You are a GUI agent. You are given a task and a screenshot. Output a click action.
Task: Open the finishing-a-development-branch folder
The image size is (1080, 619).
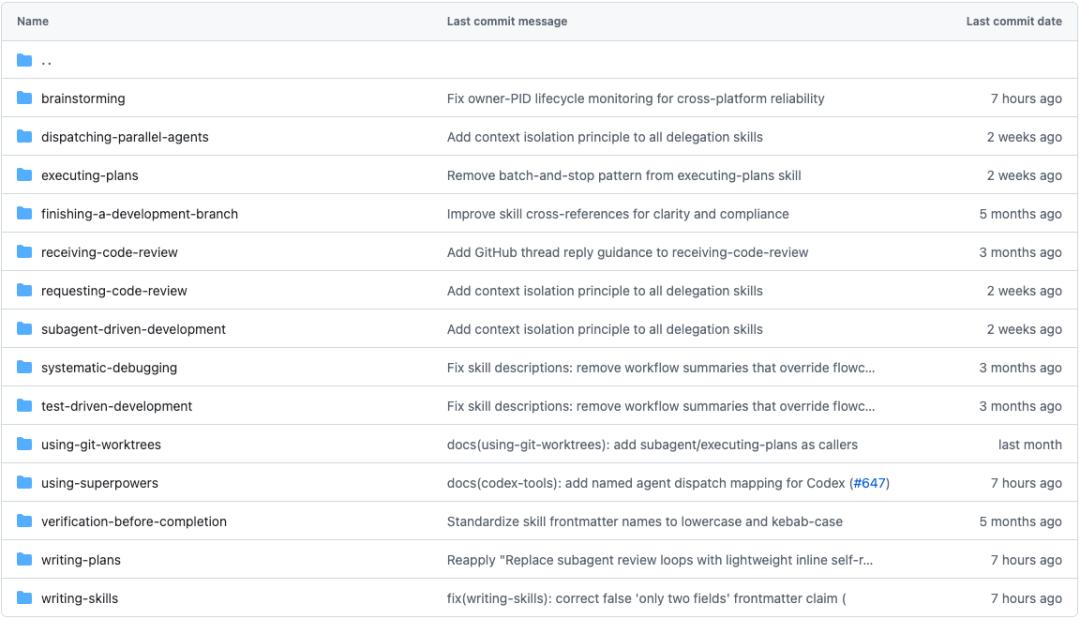pos(139,214)
